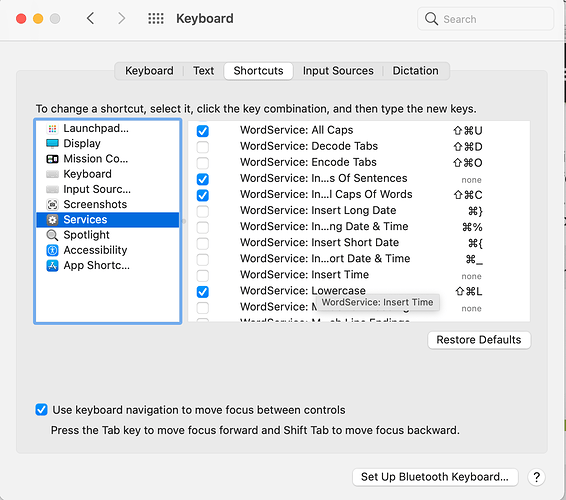Click 'none' shortcut for In...s Of Sentences
Screen dimensions: 566x500
click(471, 180)
